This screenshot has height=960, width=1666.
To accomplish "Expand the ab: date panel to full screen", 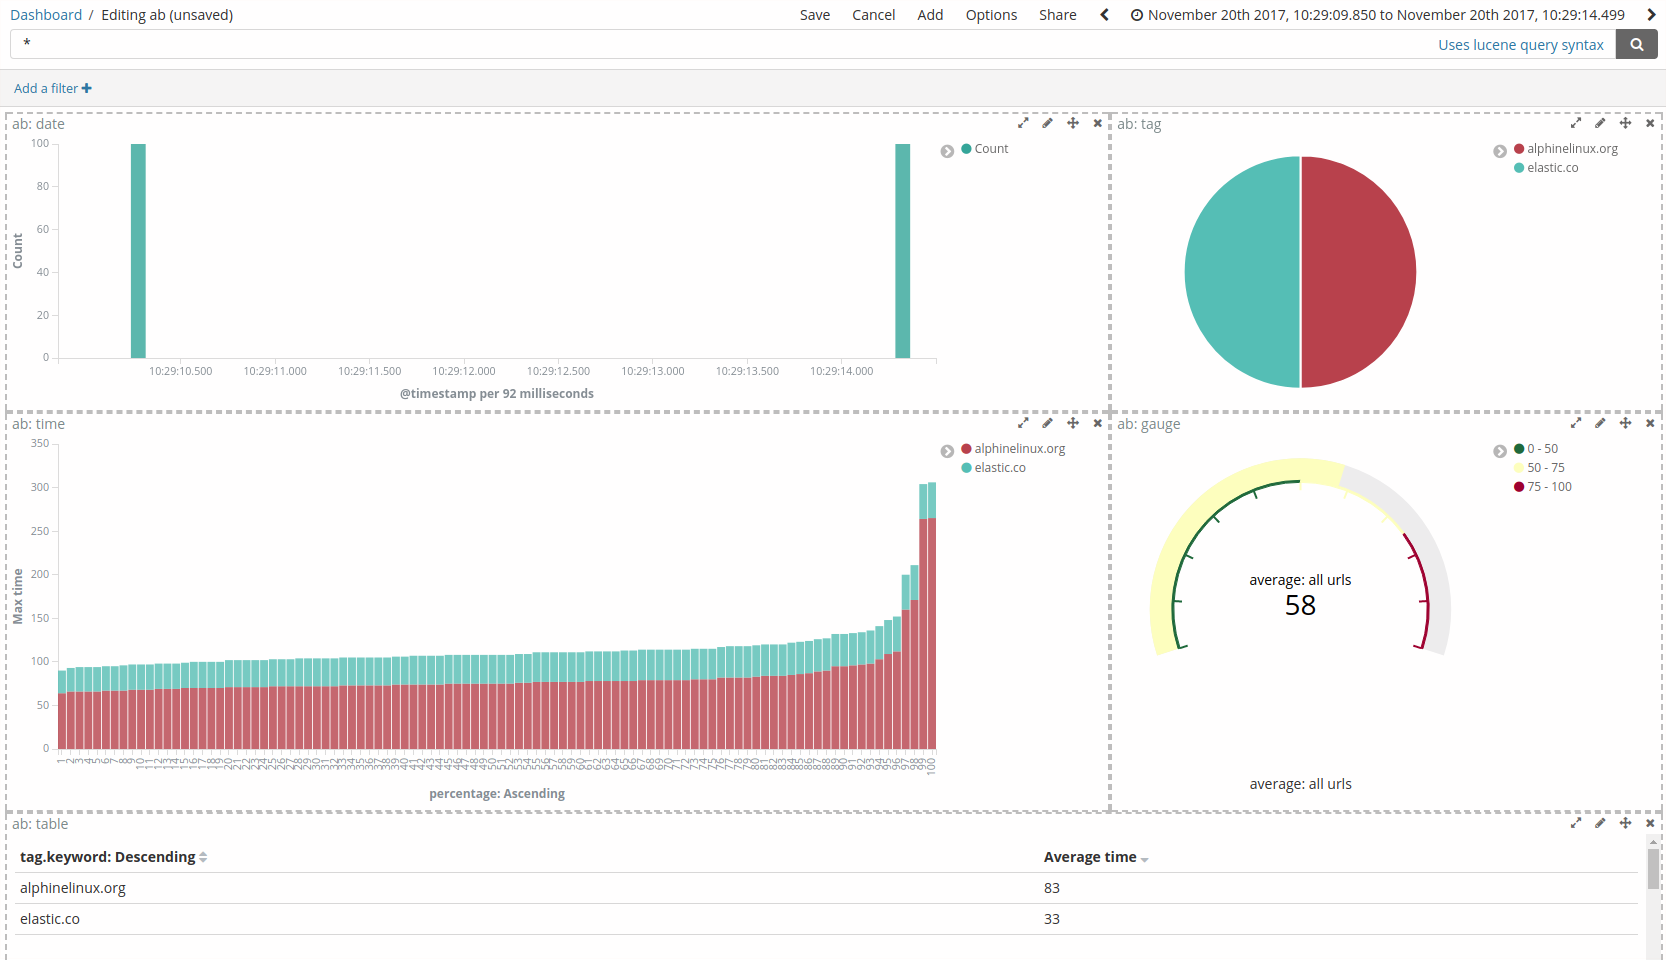I will 1023,123.
